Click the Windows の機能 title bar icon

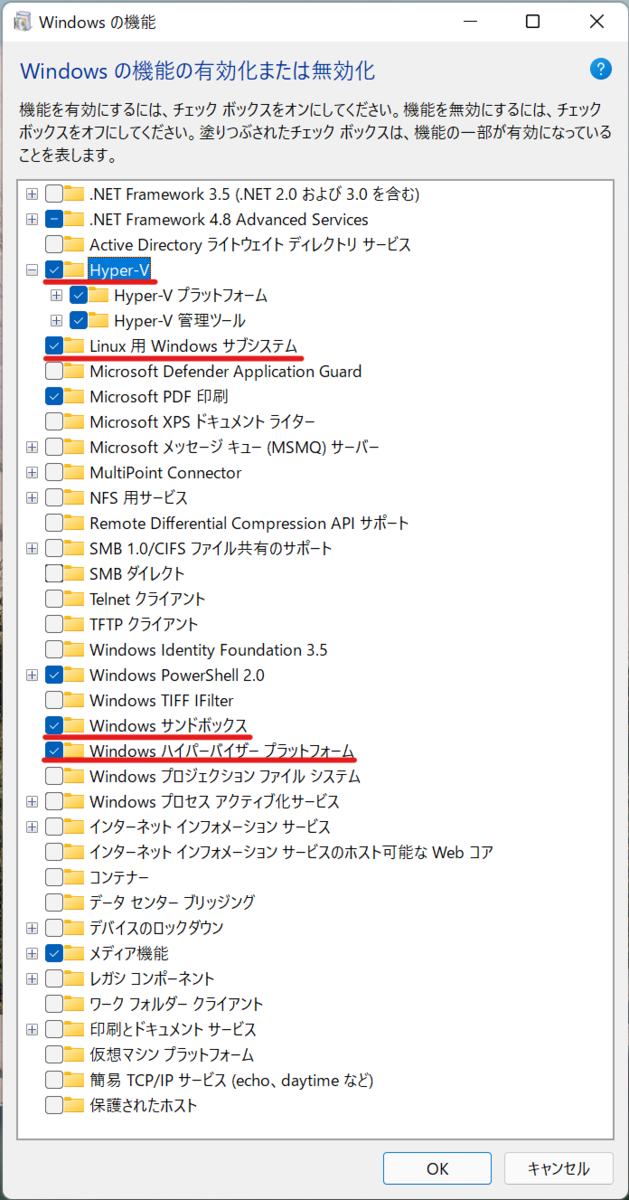pyautogui.click(x=23, y=21)
